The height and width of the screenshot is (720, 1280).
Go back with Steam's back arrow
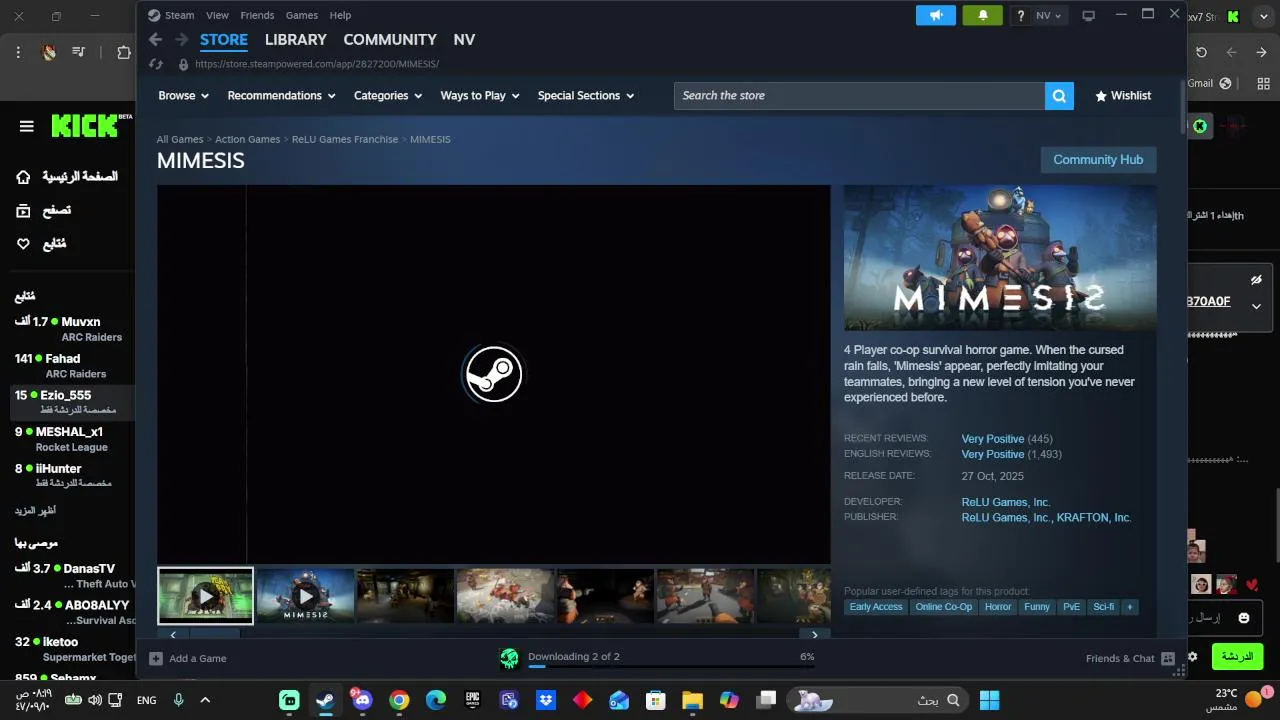[155, 39]
